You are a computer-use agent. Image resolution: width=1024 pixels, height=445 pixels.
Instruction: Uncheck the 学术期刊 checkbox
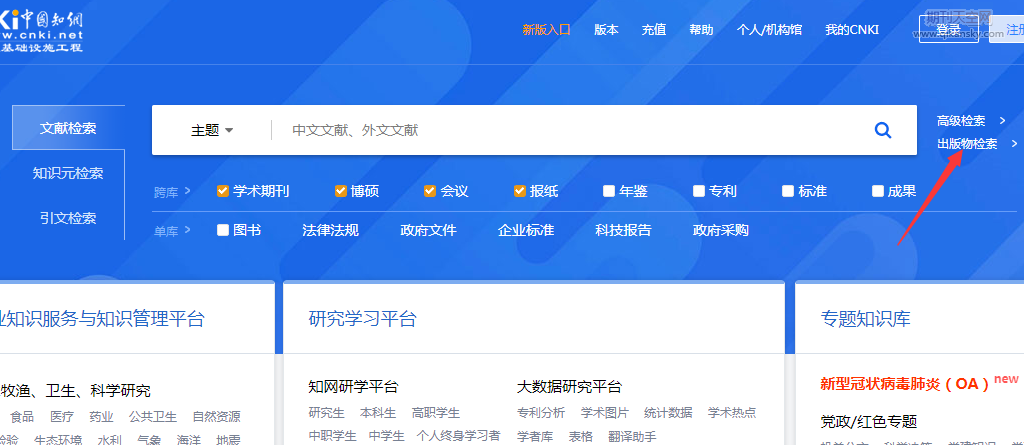(223, 191)
